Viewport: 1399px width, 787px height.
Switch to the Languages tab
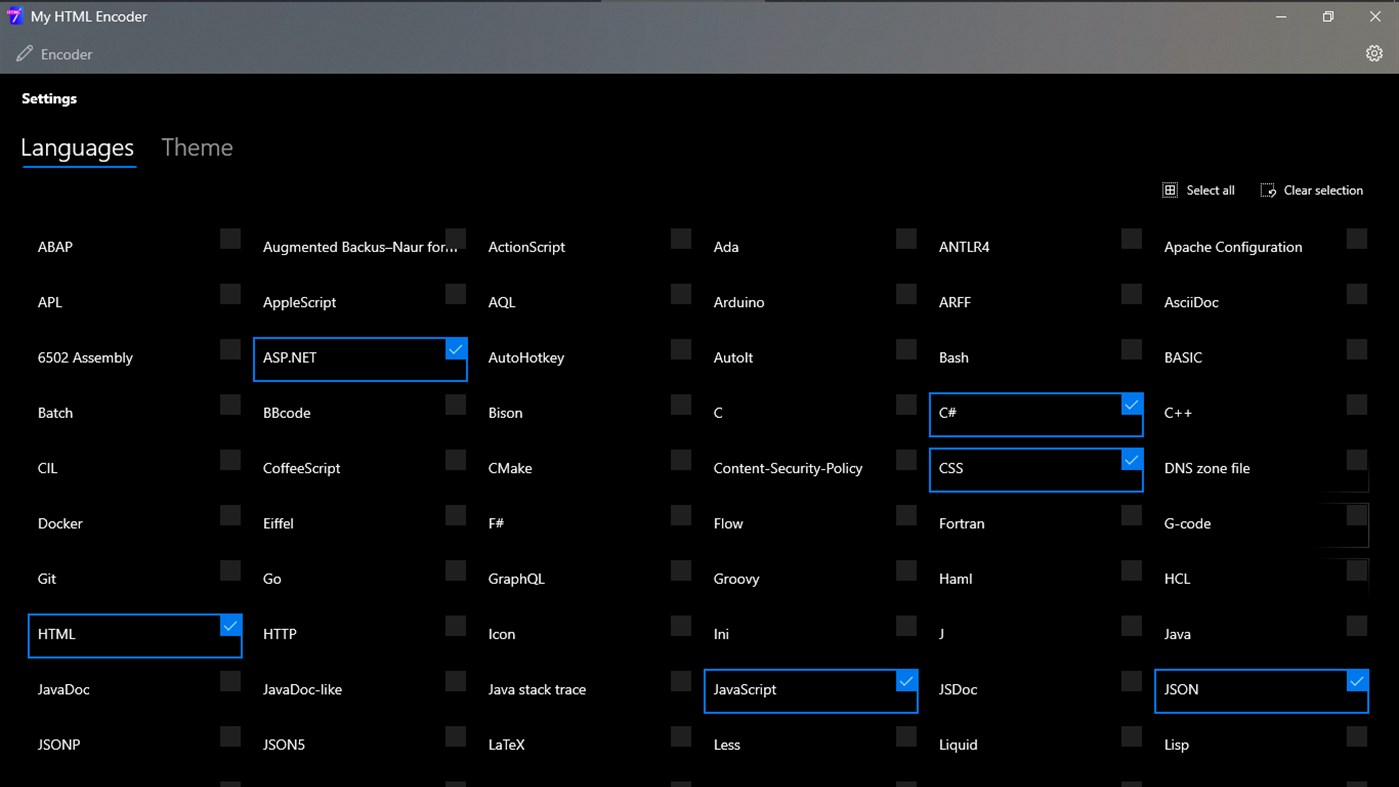[x=77, y=147]
